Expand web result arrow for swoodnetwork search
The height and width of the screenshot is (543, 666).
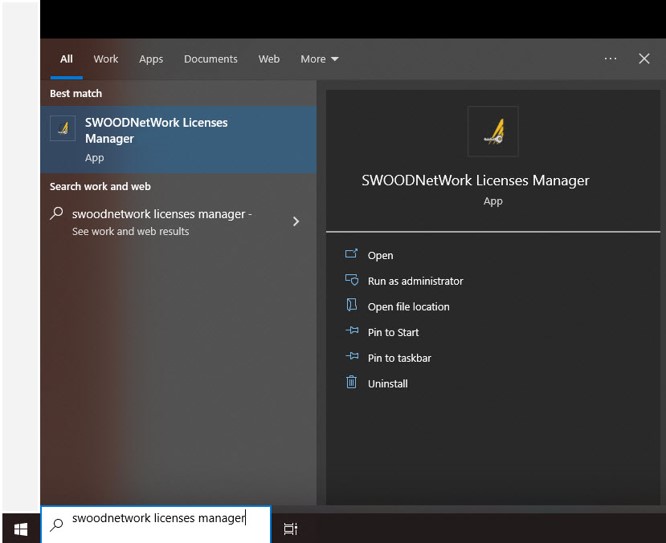click(x=295, y=221)
